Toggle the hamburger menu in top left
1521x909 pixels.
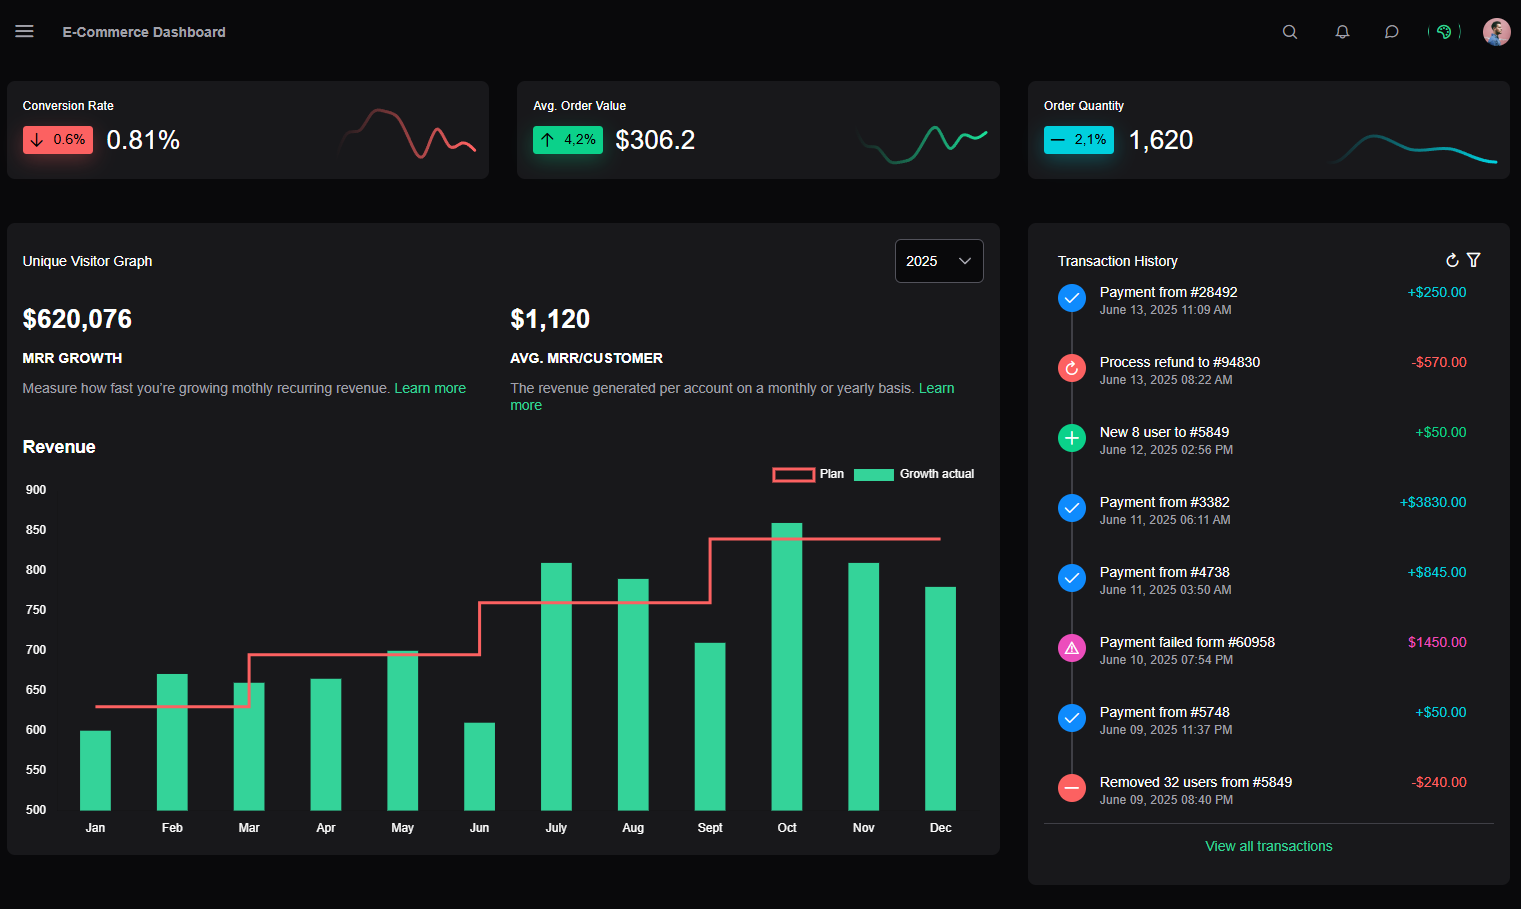(x=24, y=31)
